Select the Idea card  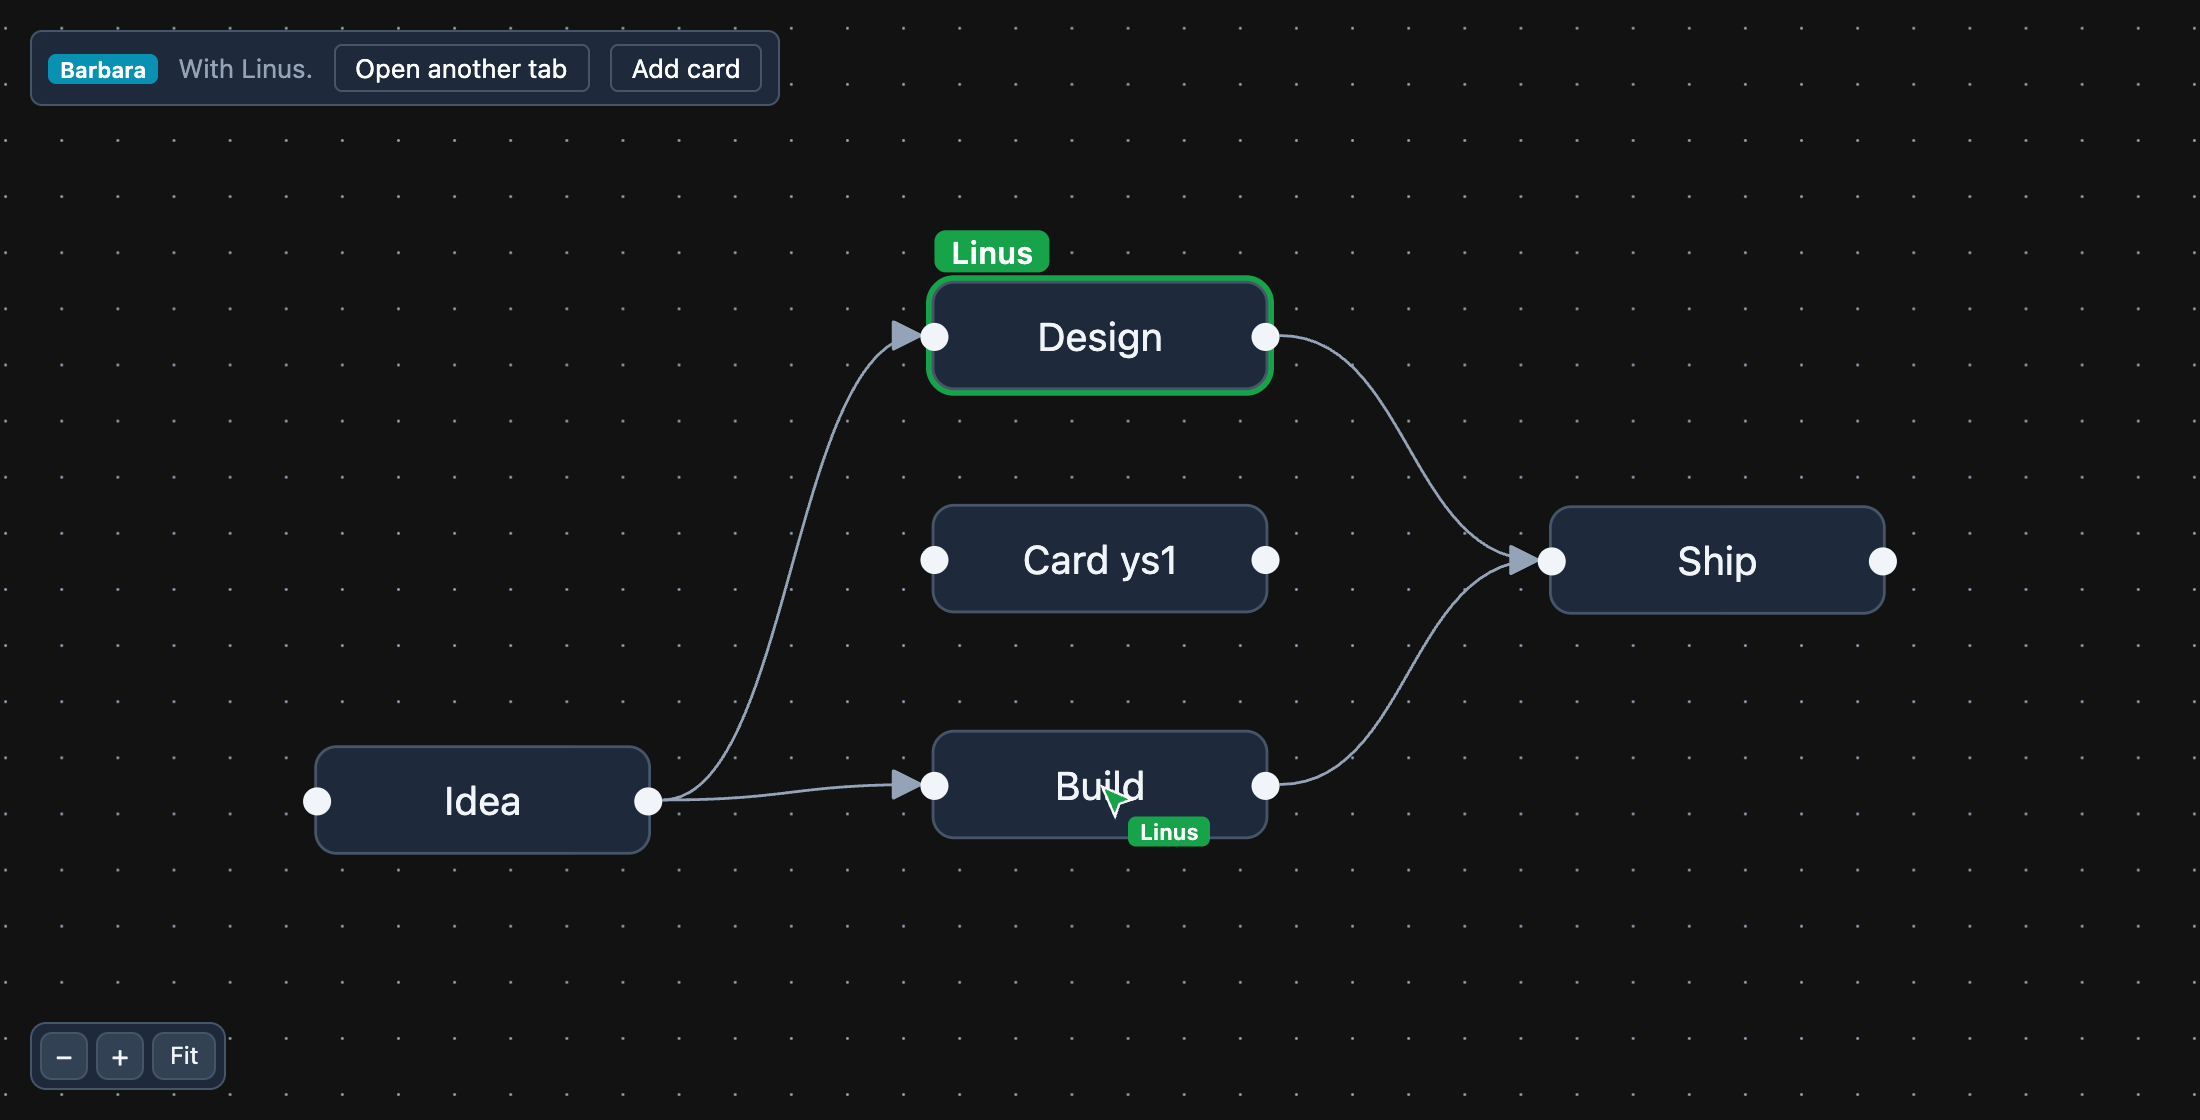point(482,801)
